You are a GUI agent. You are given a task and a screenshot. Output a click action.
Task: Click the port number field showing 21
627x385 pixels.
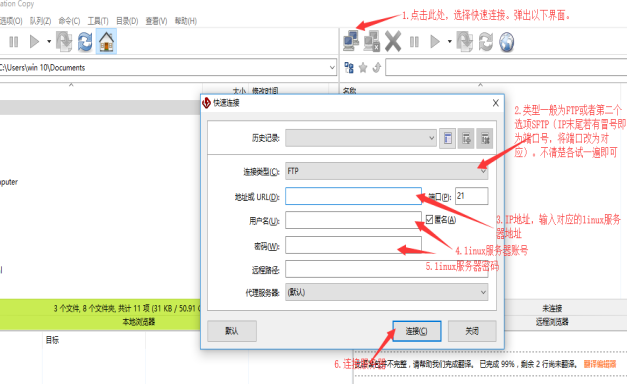tap(471, 196)
